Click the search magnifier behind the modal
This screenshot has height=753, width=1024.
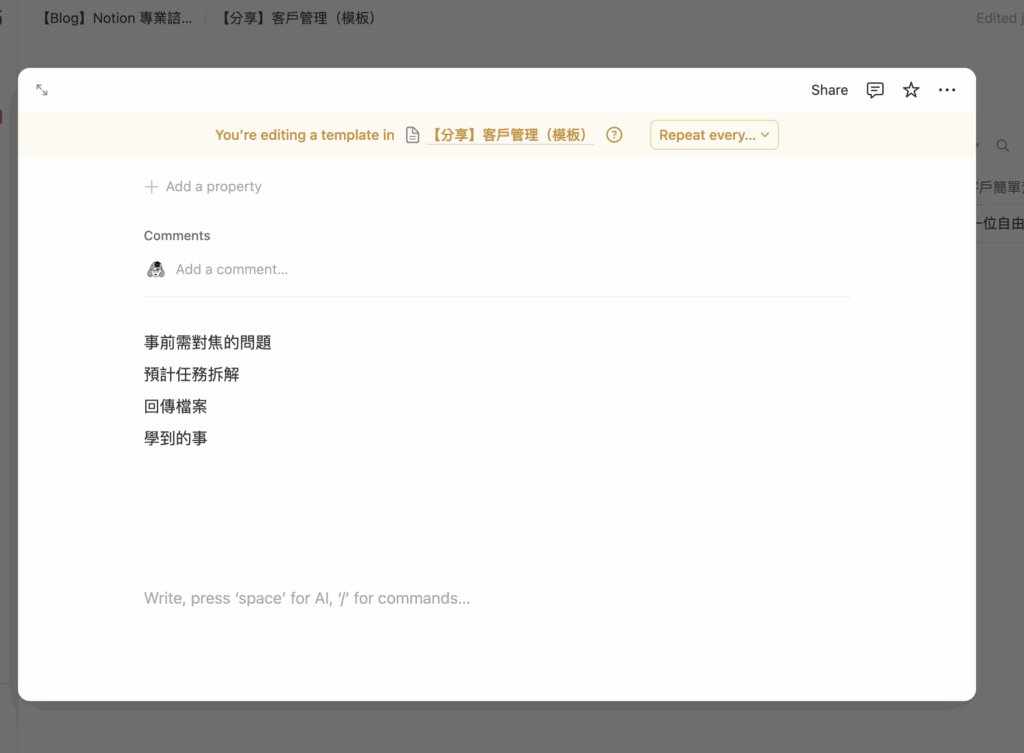1002,146
